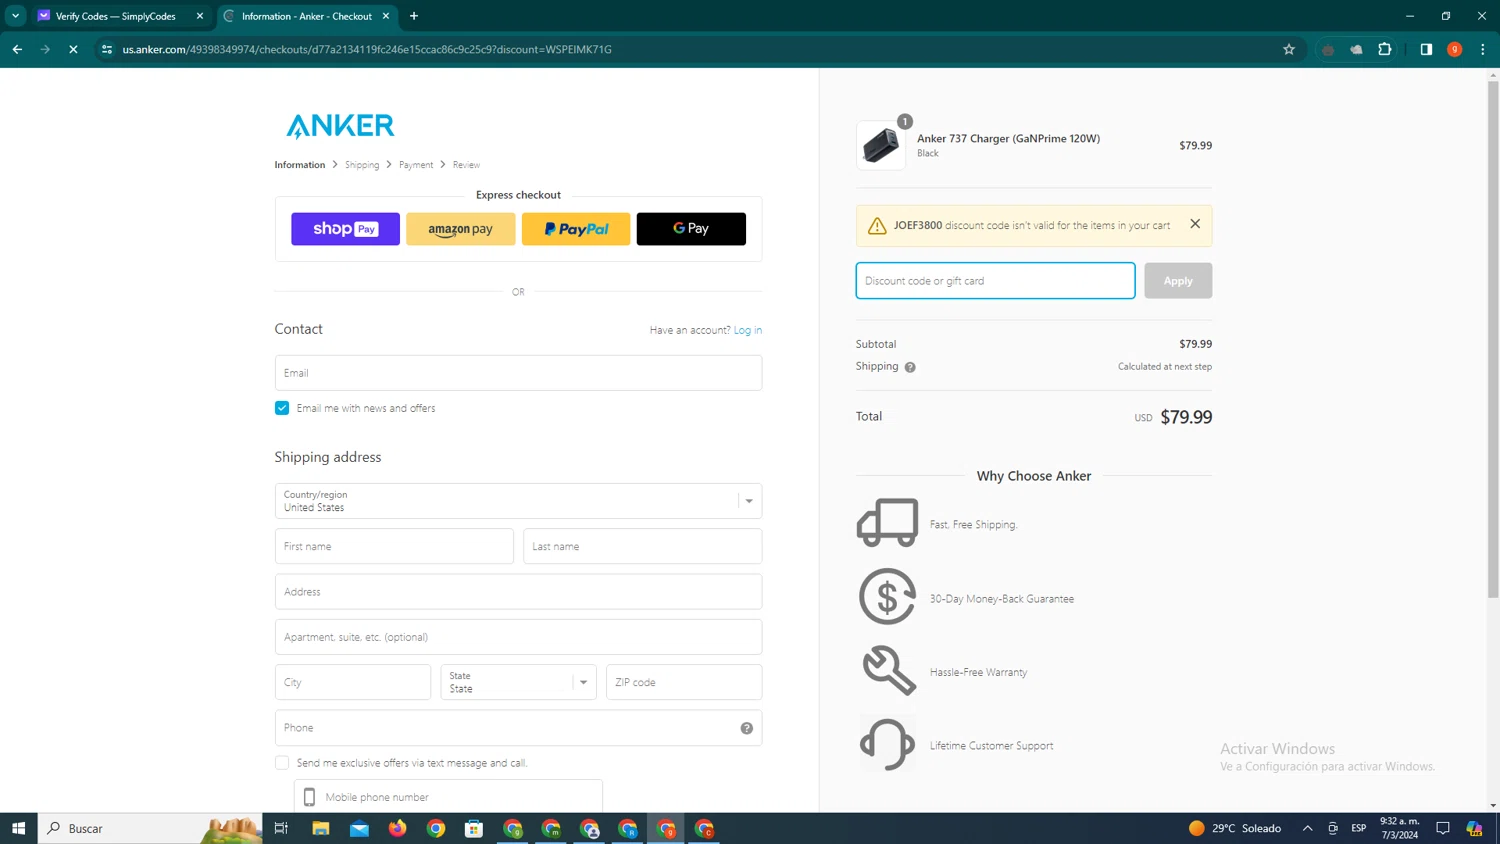This screenshot has height=844, width=1500.
Task: Click the Anker logo
Action: pos(340,126)
